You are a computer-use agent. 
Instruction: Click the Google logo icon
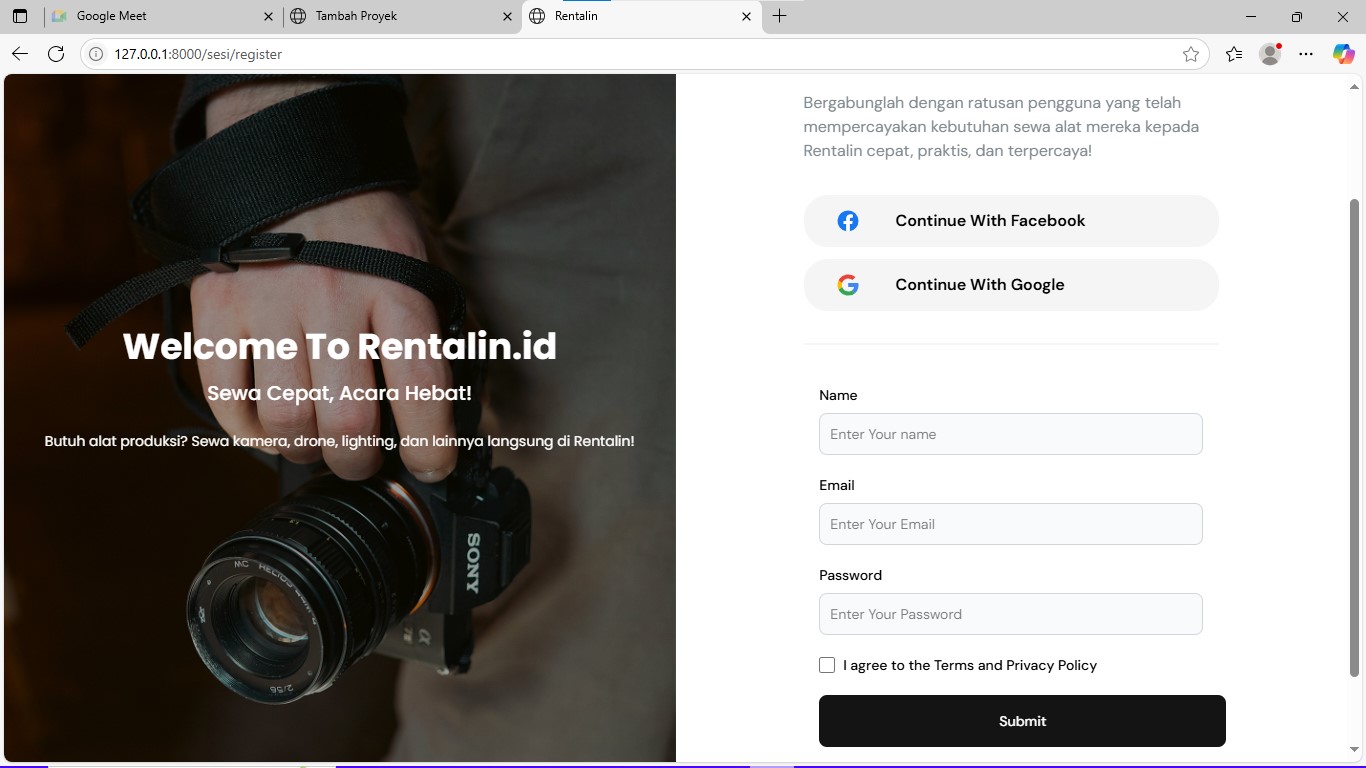pyautogui.click(x=848, y=285)
